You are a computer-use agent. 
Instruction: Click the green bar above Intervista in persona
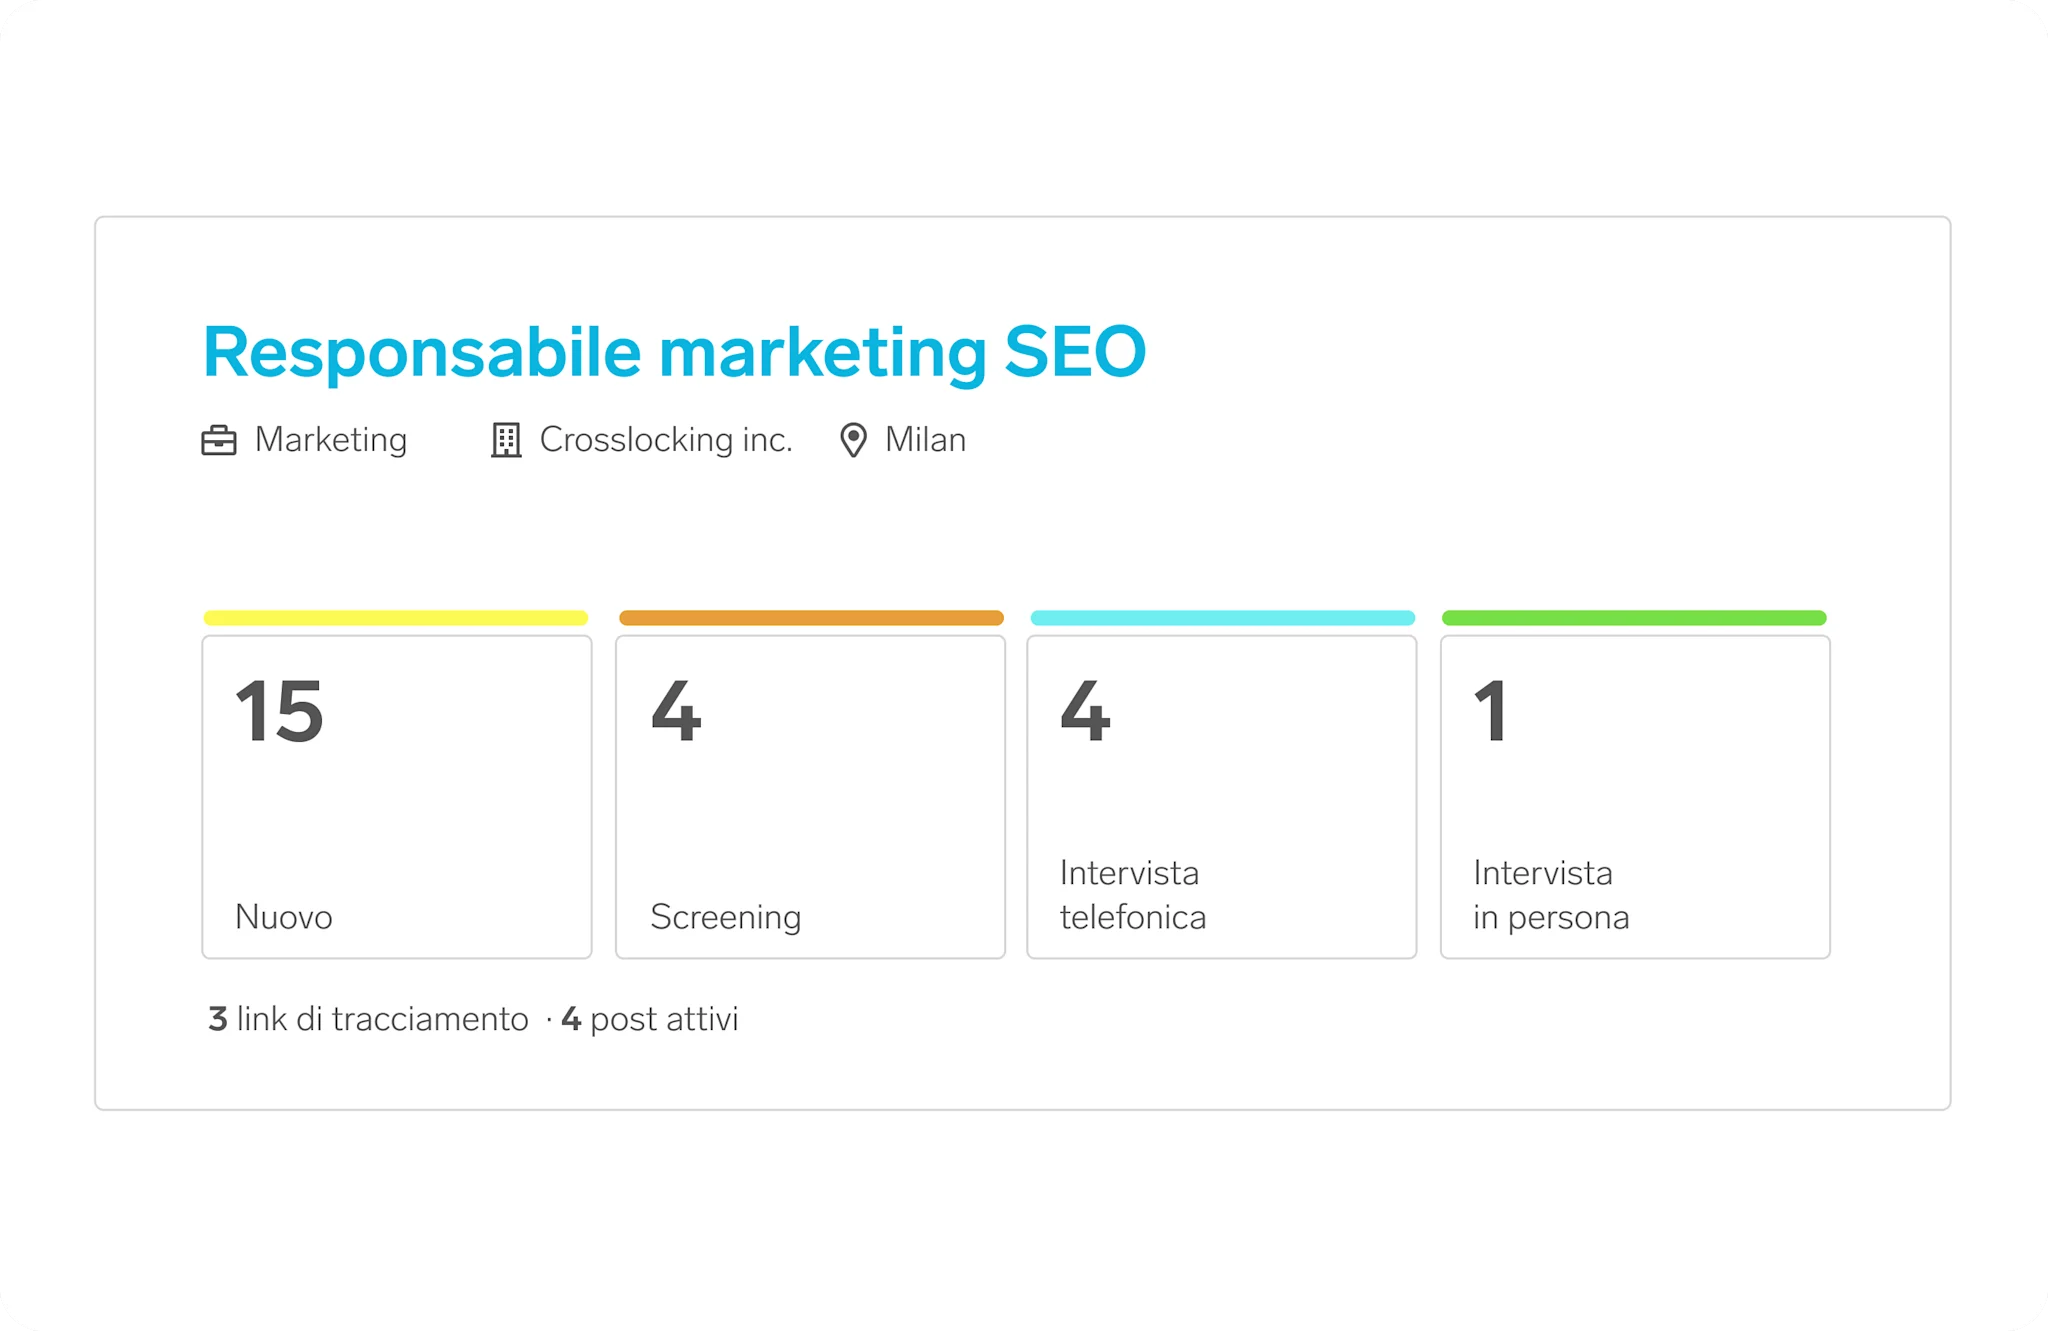pyautogui.click(x=1634, y=618)
